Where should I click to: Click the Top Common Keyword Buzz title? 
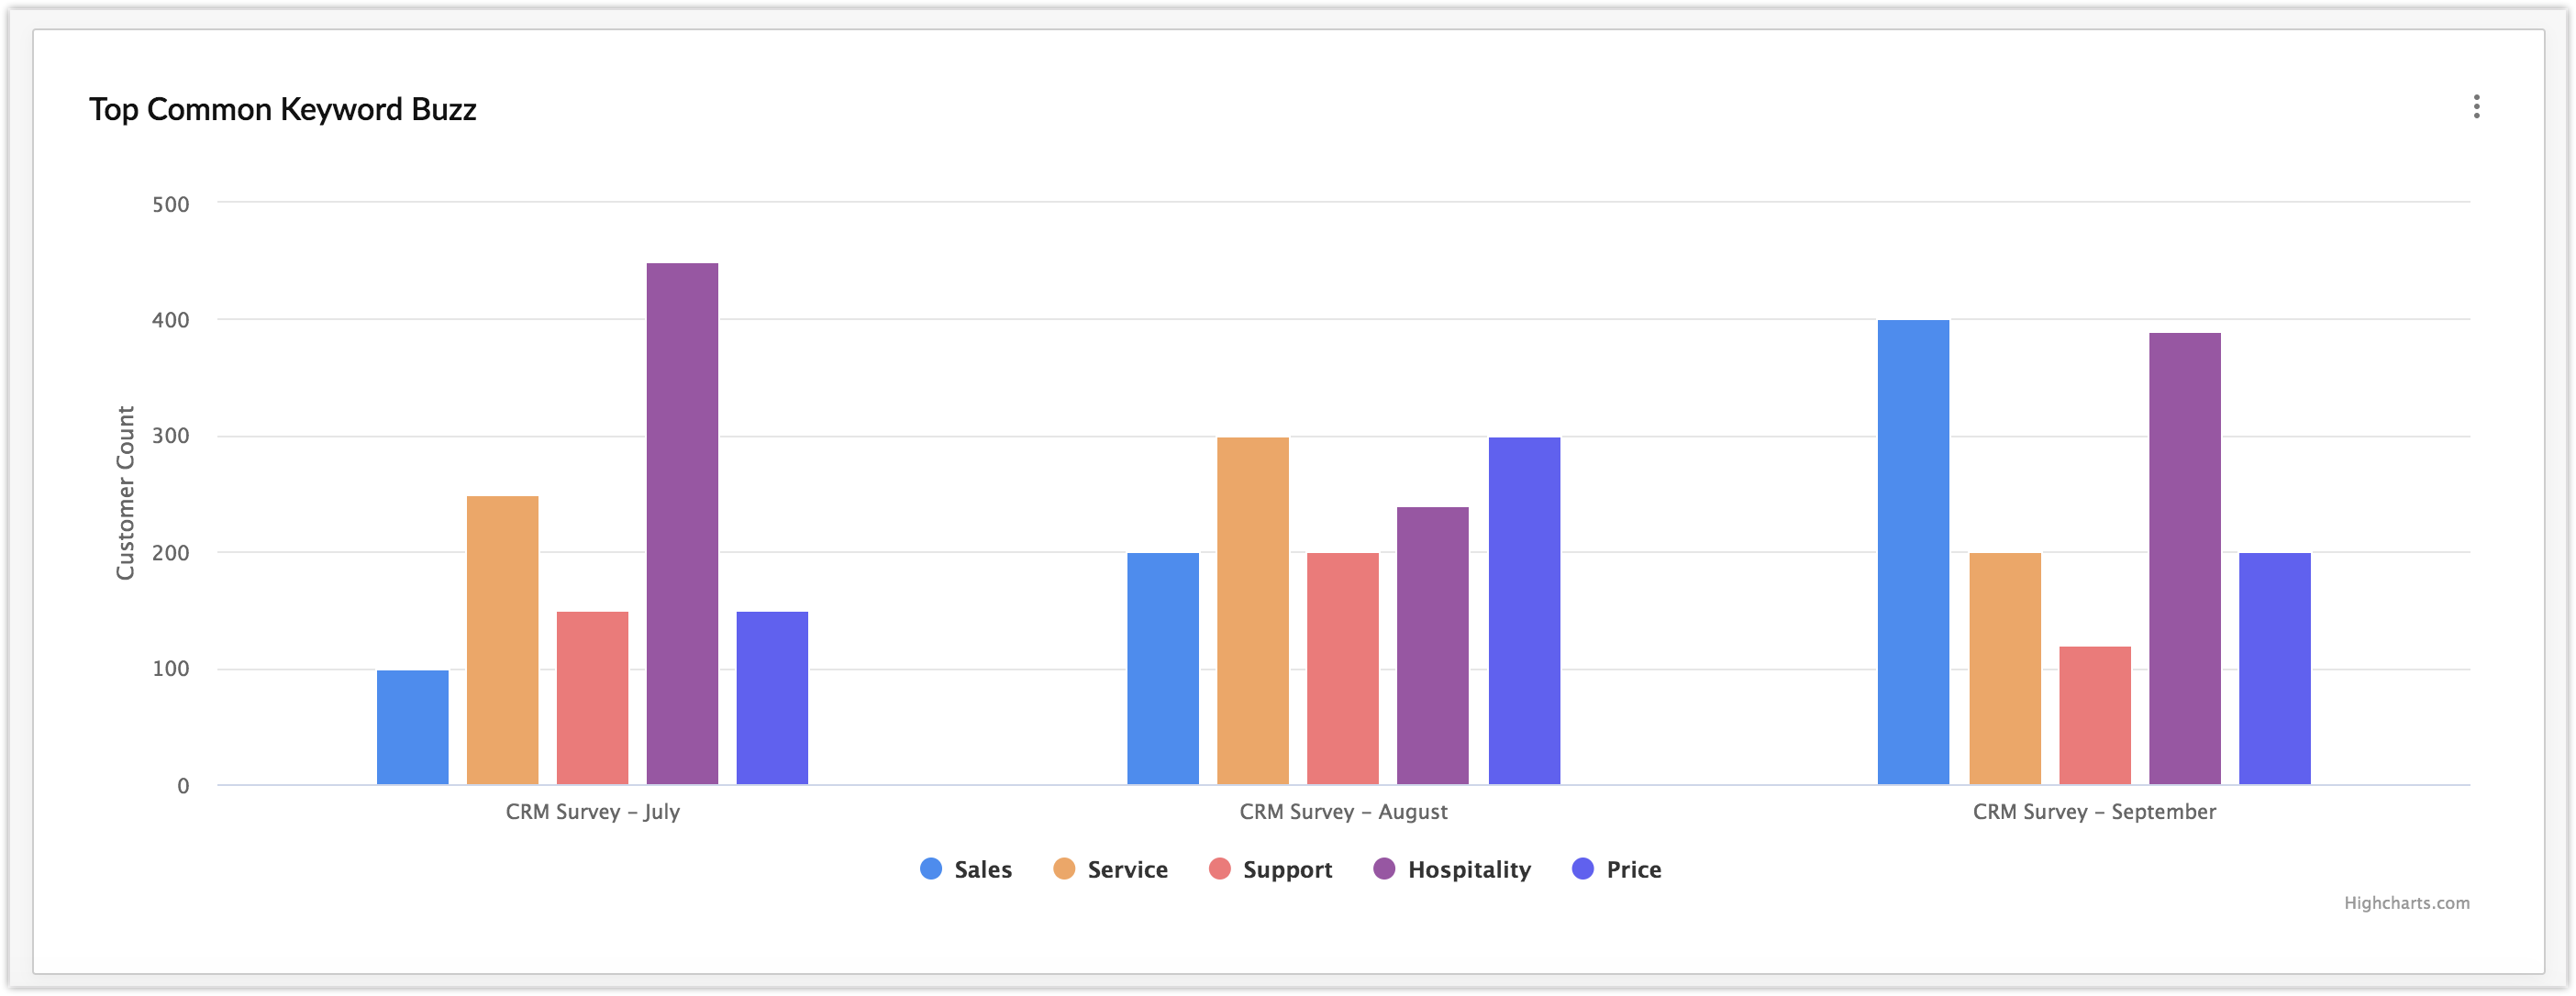(282, 109)
